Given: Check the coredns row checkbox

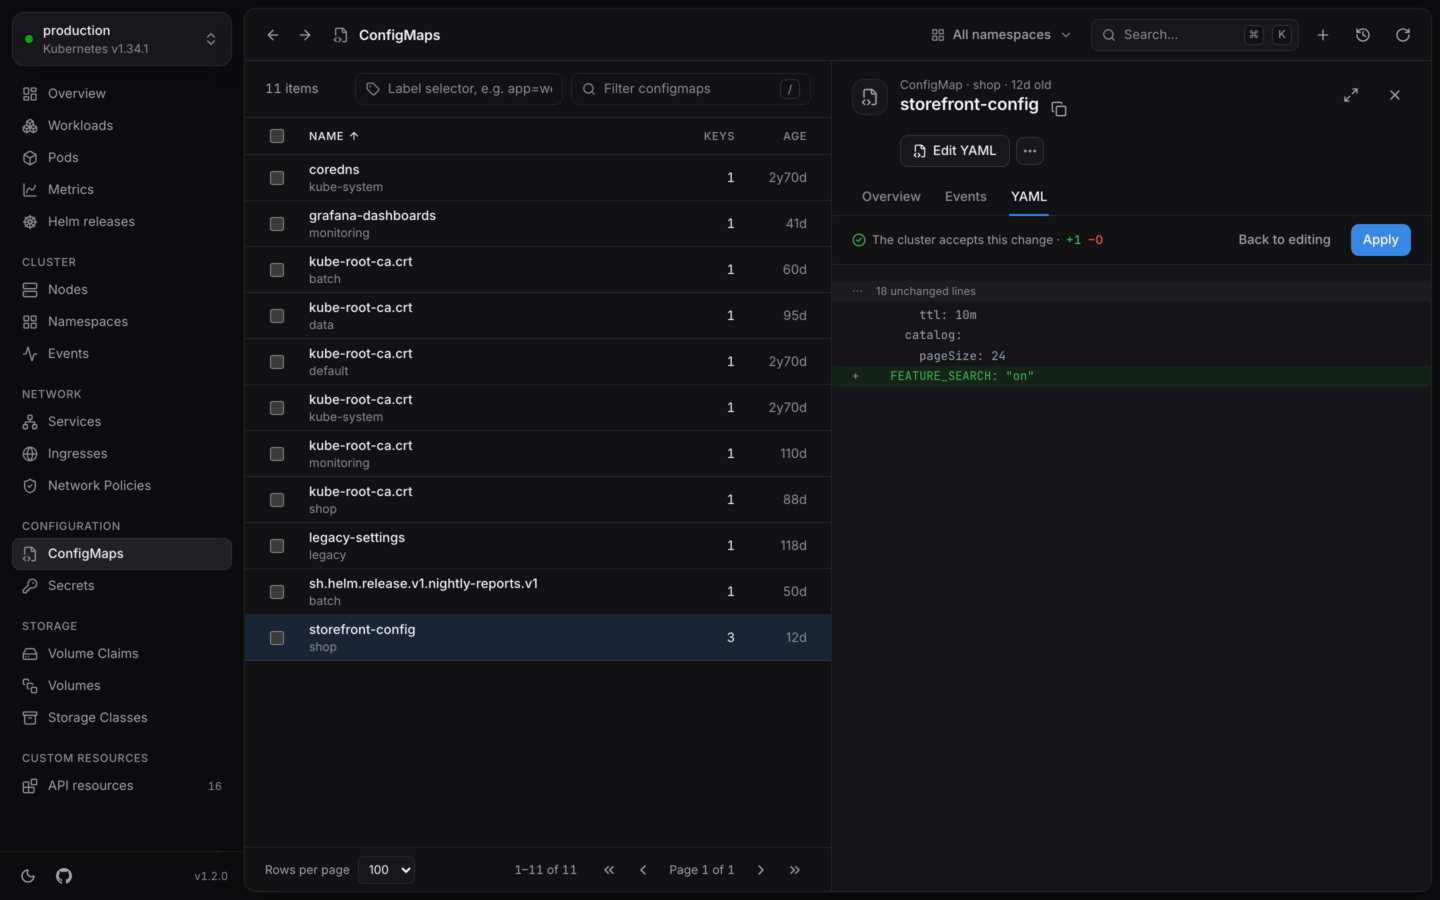Looking at the screenshot, I should pyautogui.click(x=277, y=178).
